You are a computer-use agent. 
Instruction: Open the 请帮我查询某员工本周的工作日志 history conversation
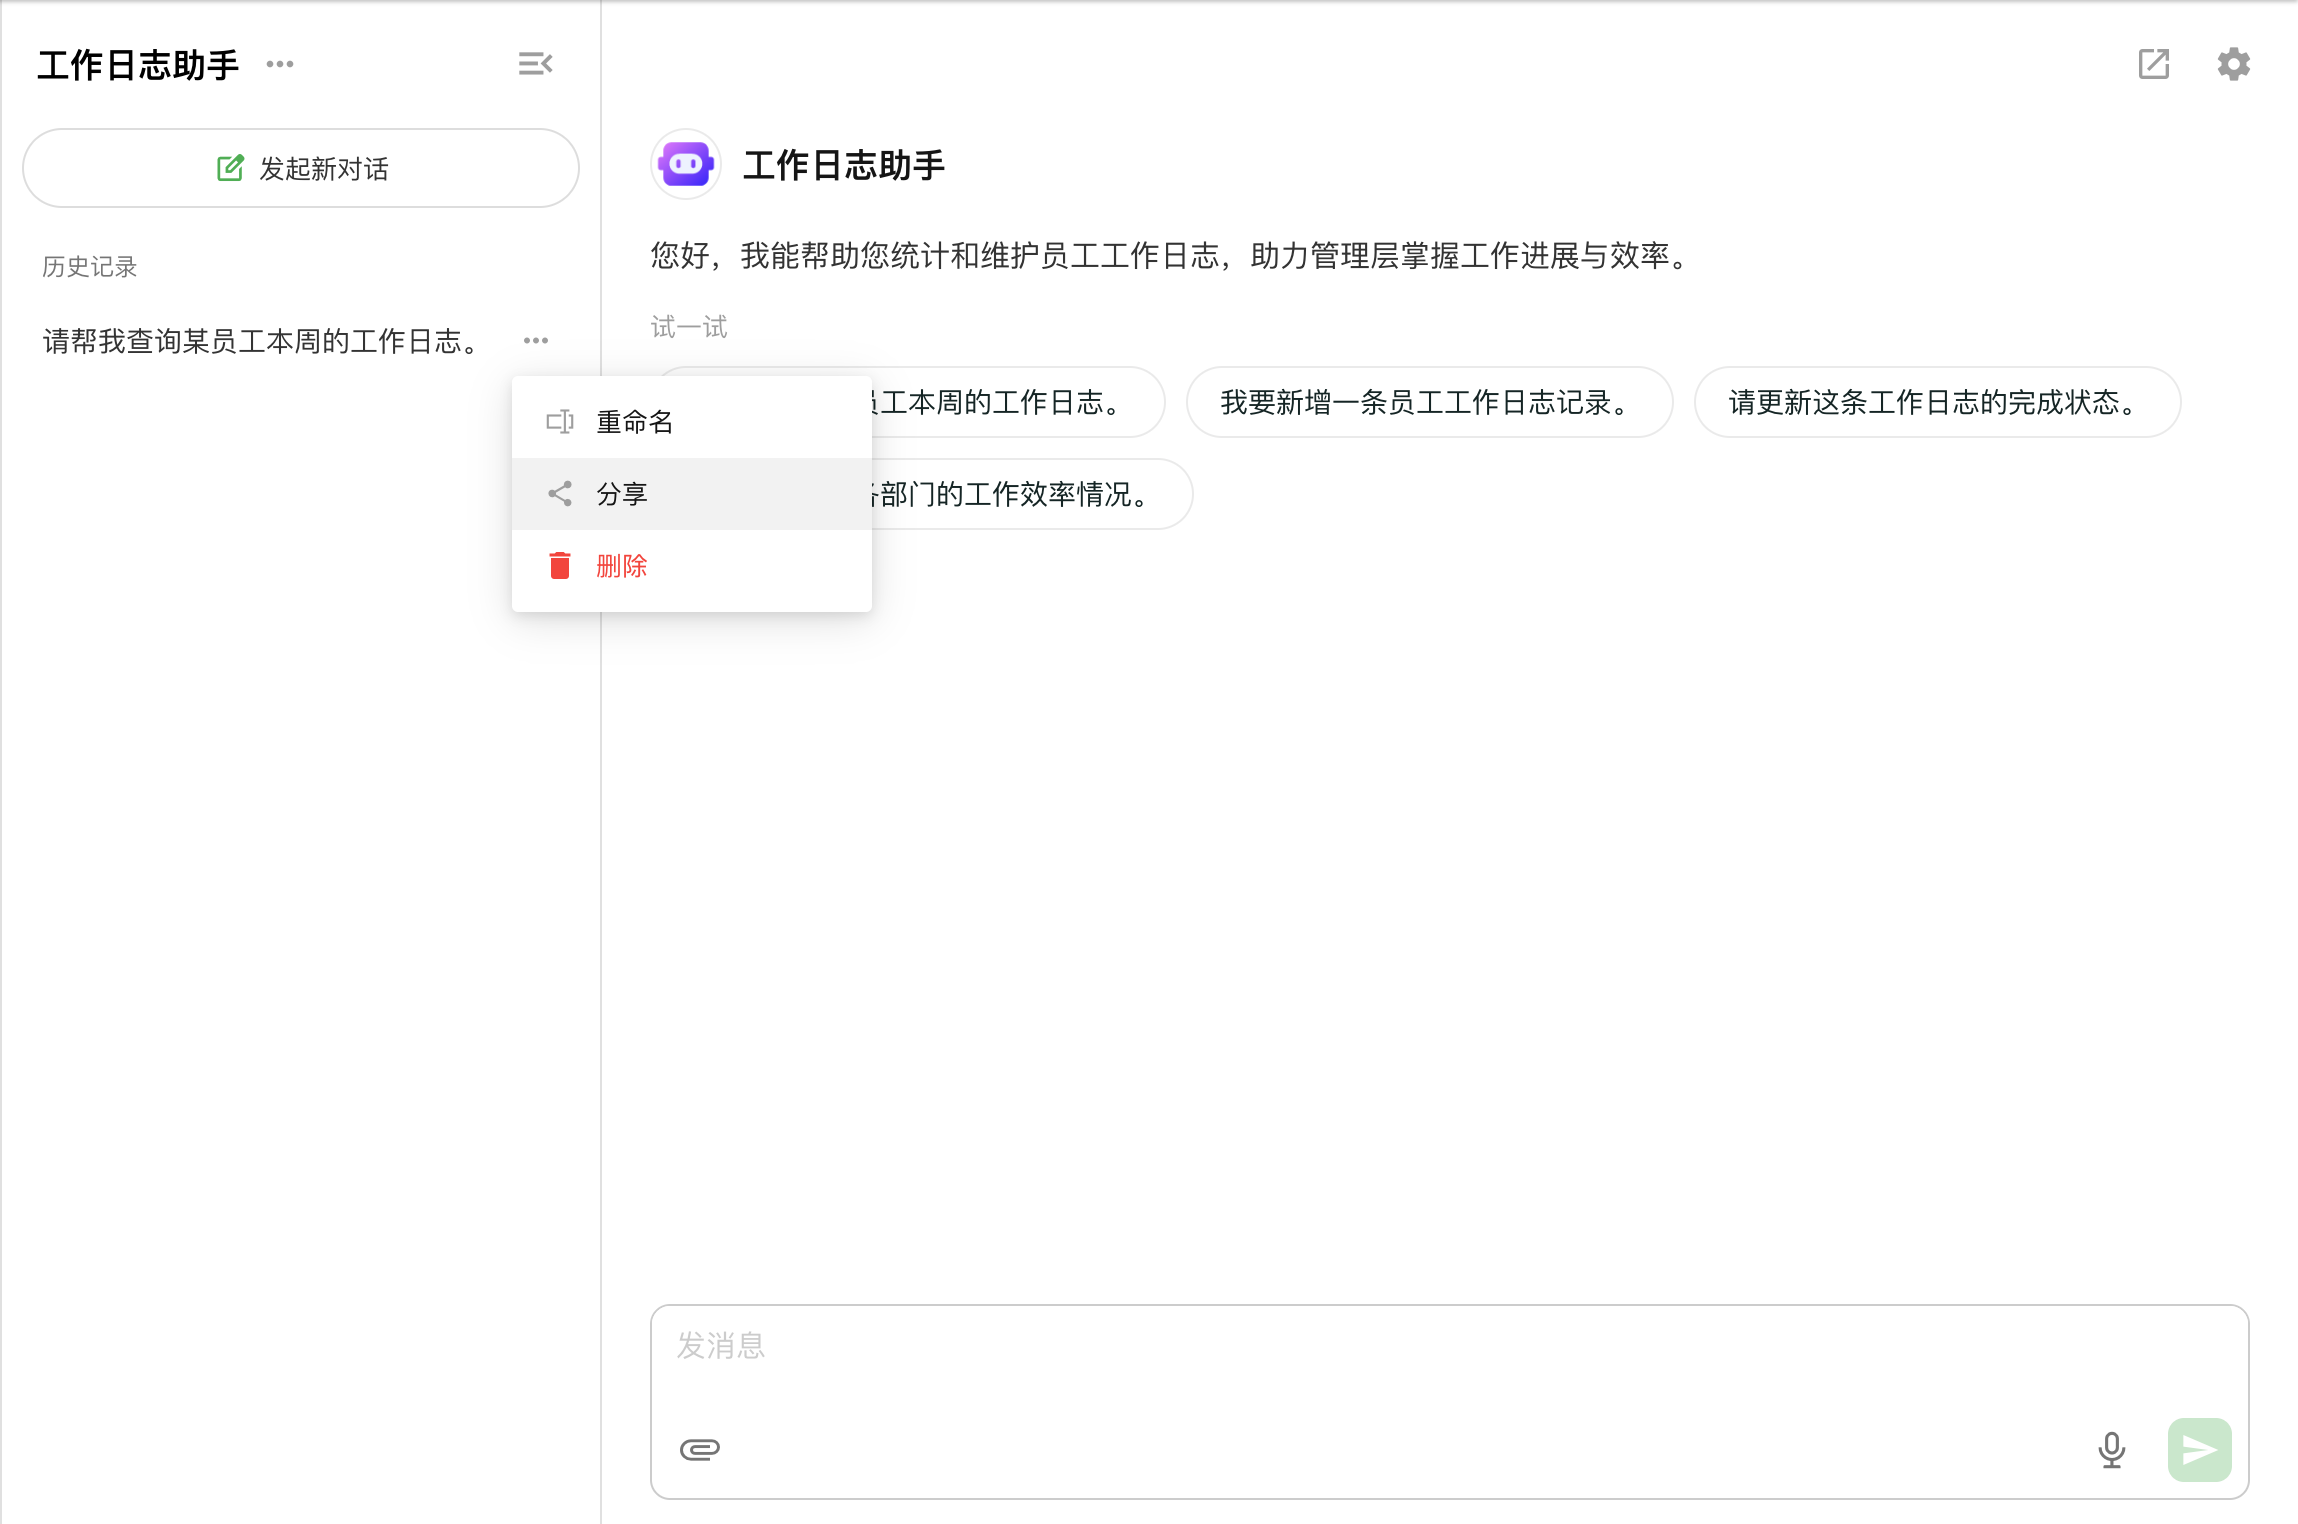point(262,341)
